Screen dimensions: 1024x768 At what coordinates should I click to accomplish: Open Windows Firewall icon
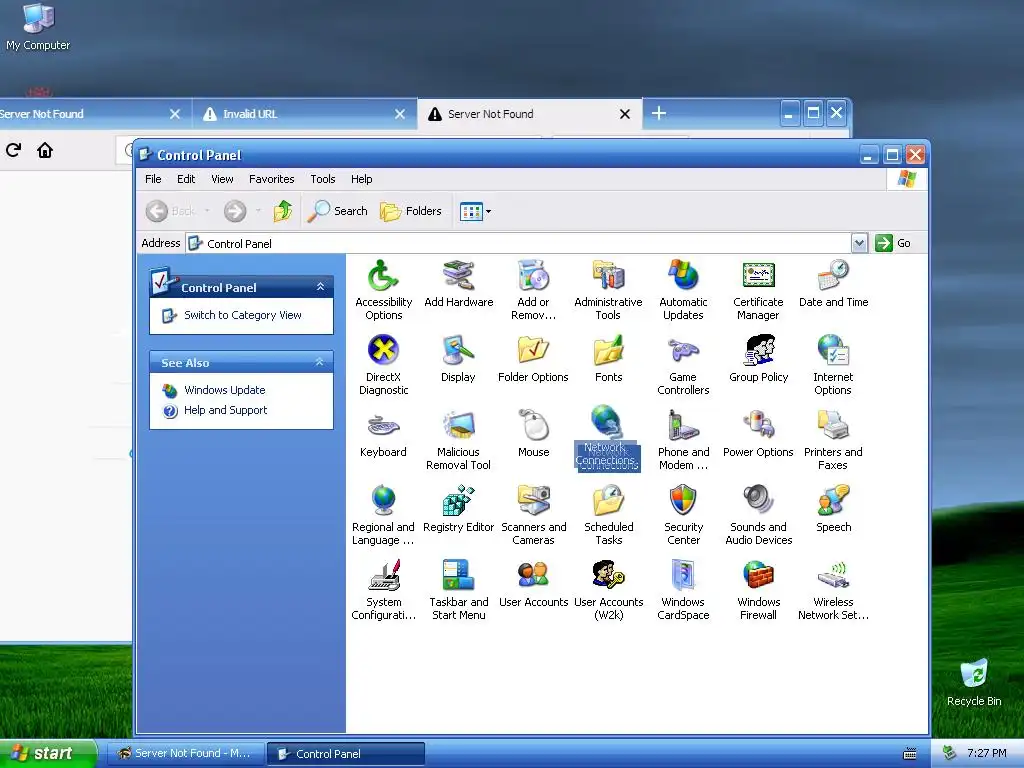[758, 590]
